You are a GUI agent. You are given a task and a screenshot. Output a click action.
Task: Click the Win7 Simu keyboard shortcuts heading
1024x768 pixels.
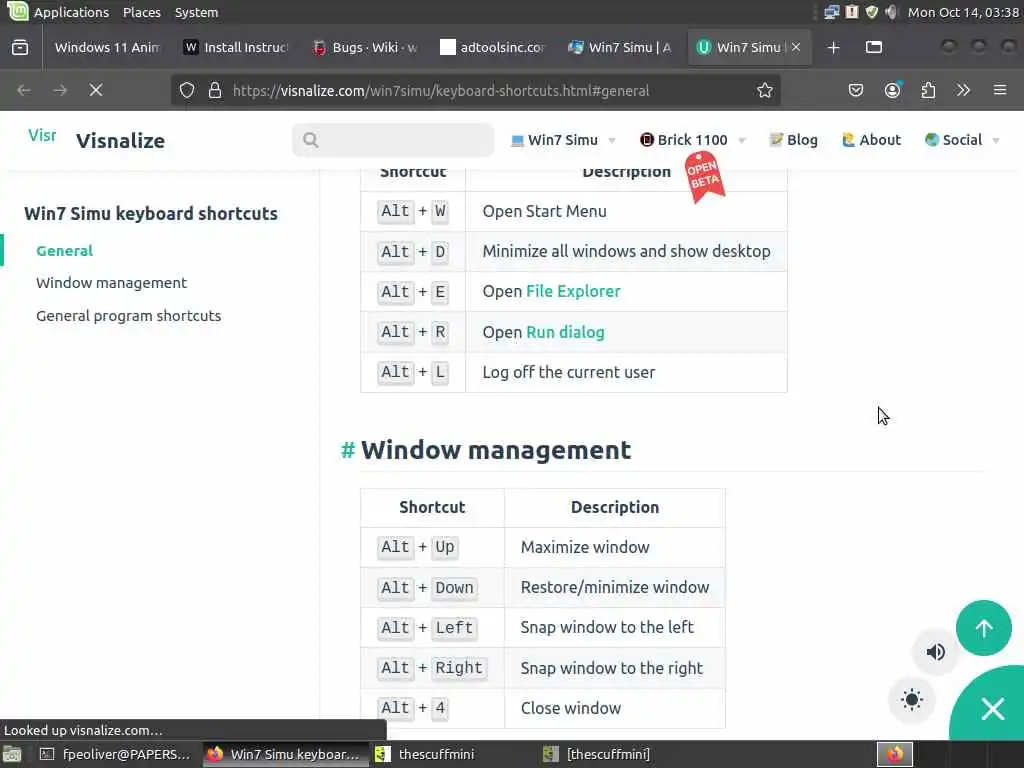coord(151,214)
